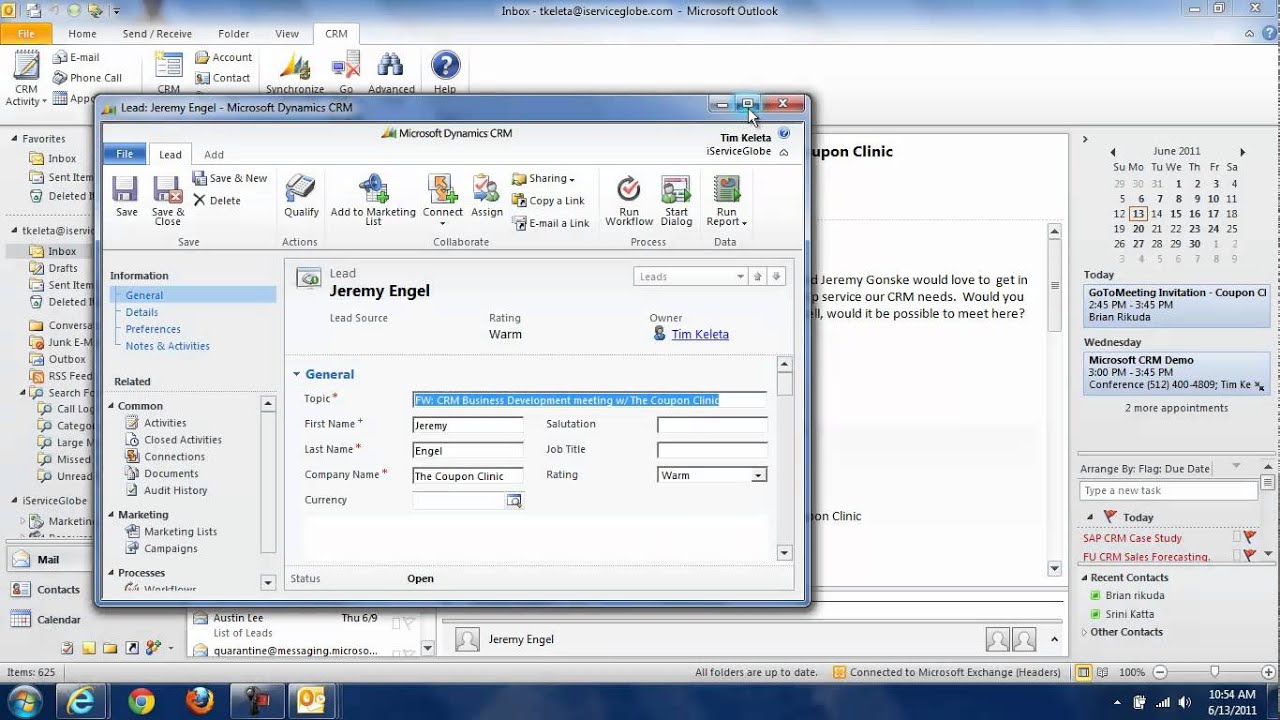This screenshot has width=1280, height=720.
Task: Click the Type a new task field
Action: click(1168, 491)
